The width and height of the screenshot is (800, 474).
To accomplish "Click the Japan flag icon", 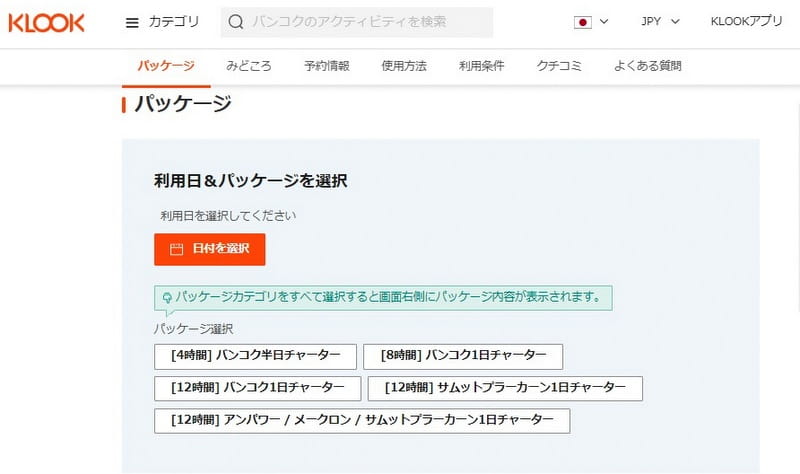I will (x=583, y=22).
